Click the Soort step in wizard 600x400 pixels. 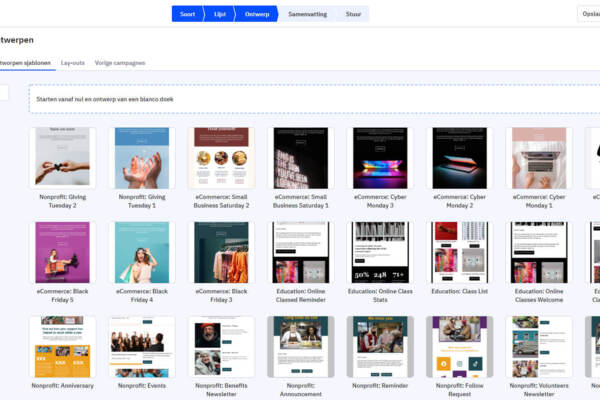(188, 14)
